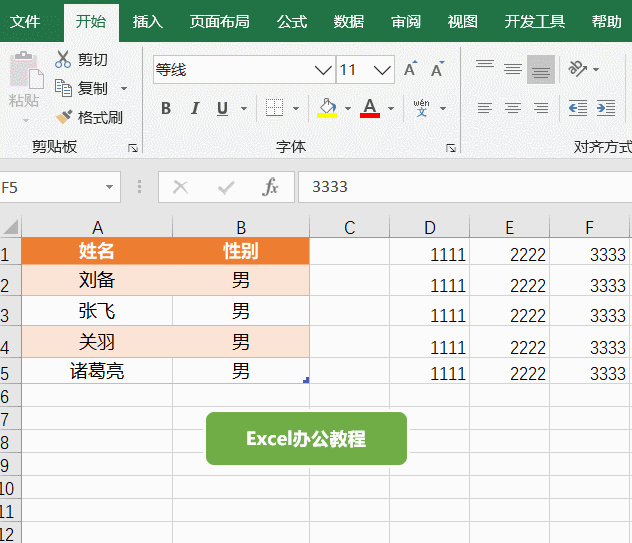
Task: Expand the Name Box dropdown arrow
Action: pos(108,187)
